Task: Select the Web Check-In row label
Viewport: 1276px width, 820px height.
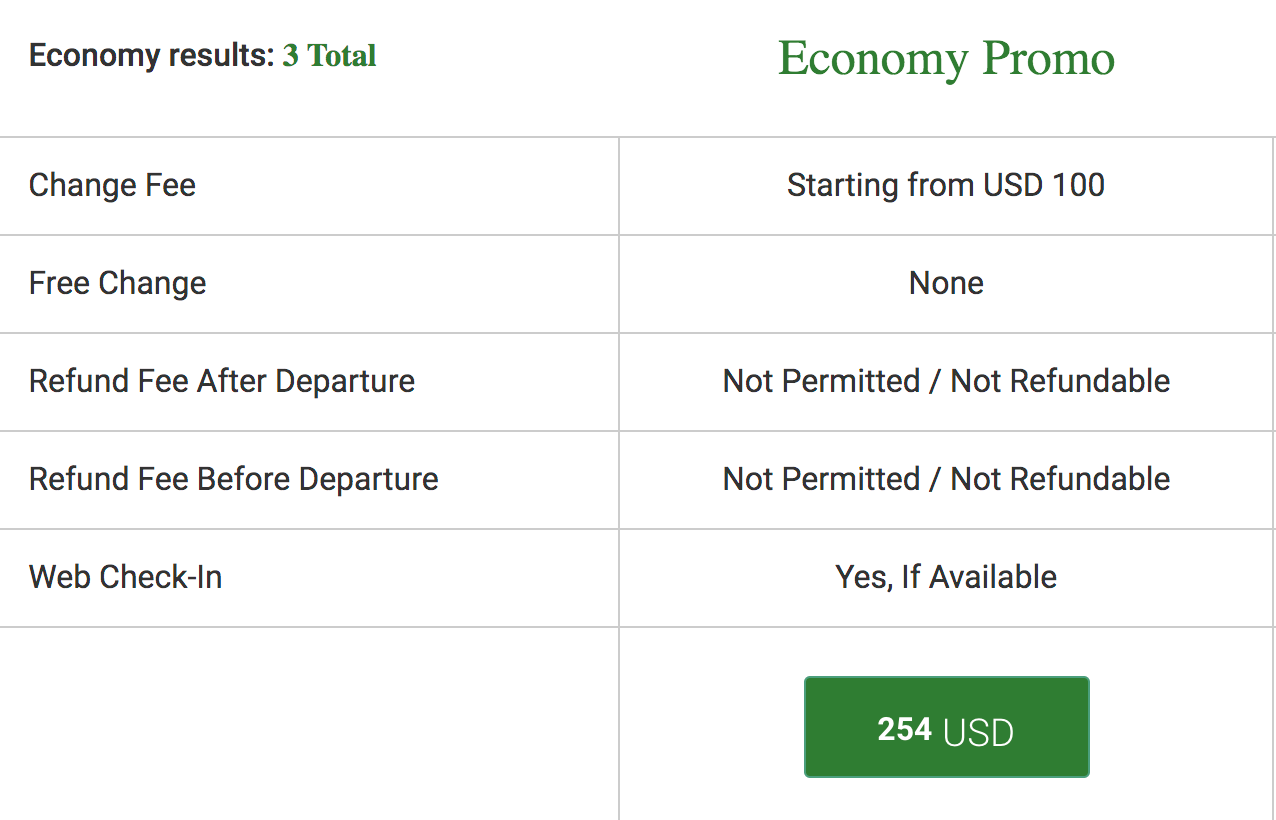Action: pyautogui.click(x=125, y=577)
